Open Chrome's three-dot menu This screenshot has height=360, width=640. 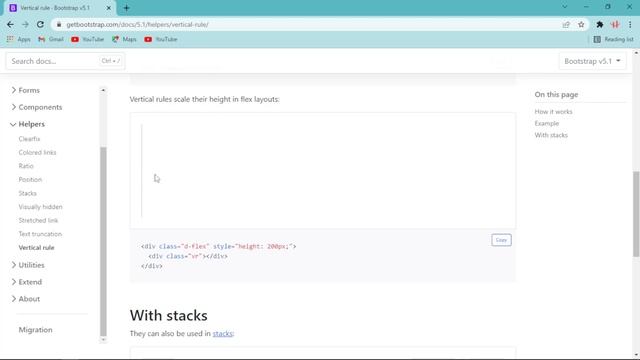click(x=630, y=24)
